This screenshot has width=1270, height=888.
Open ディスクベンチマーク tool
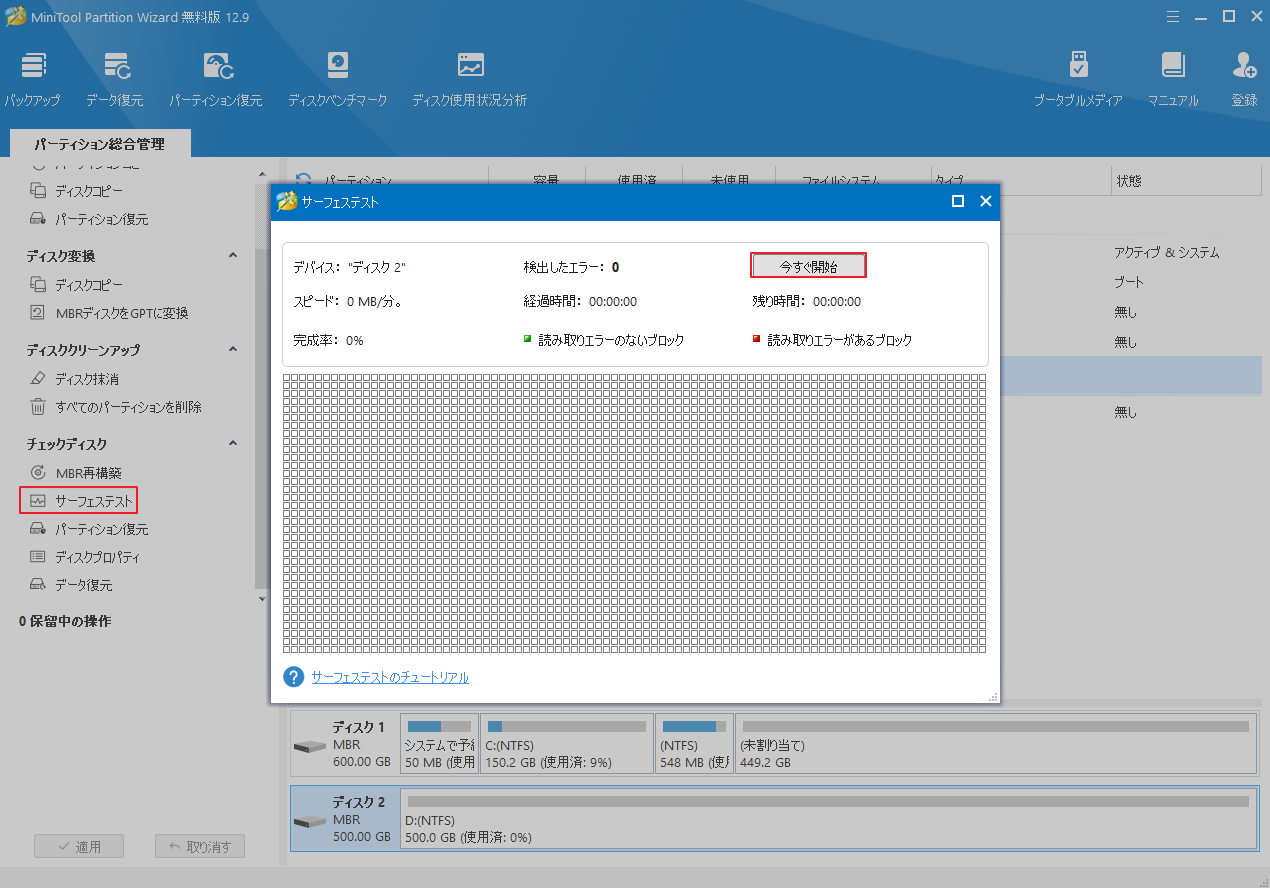pos(337,79)
